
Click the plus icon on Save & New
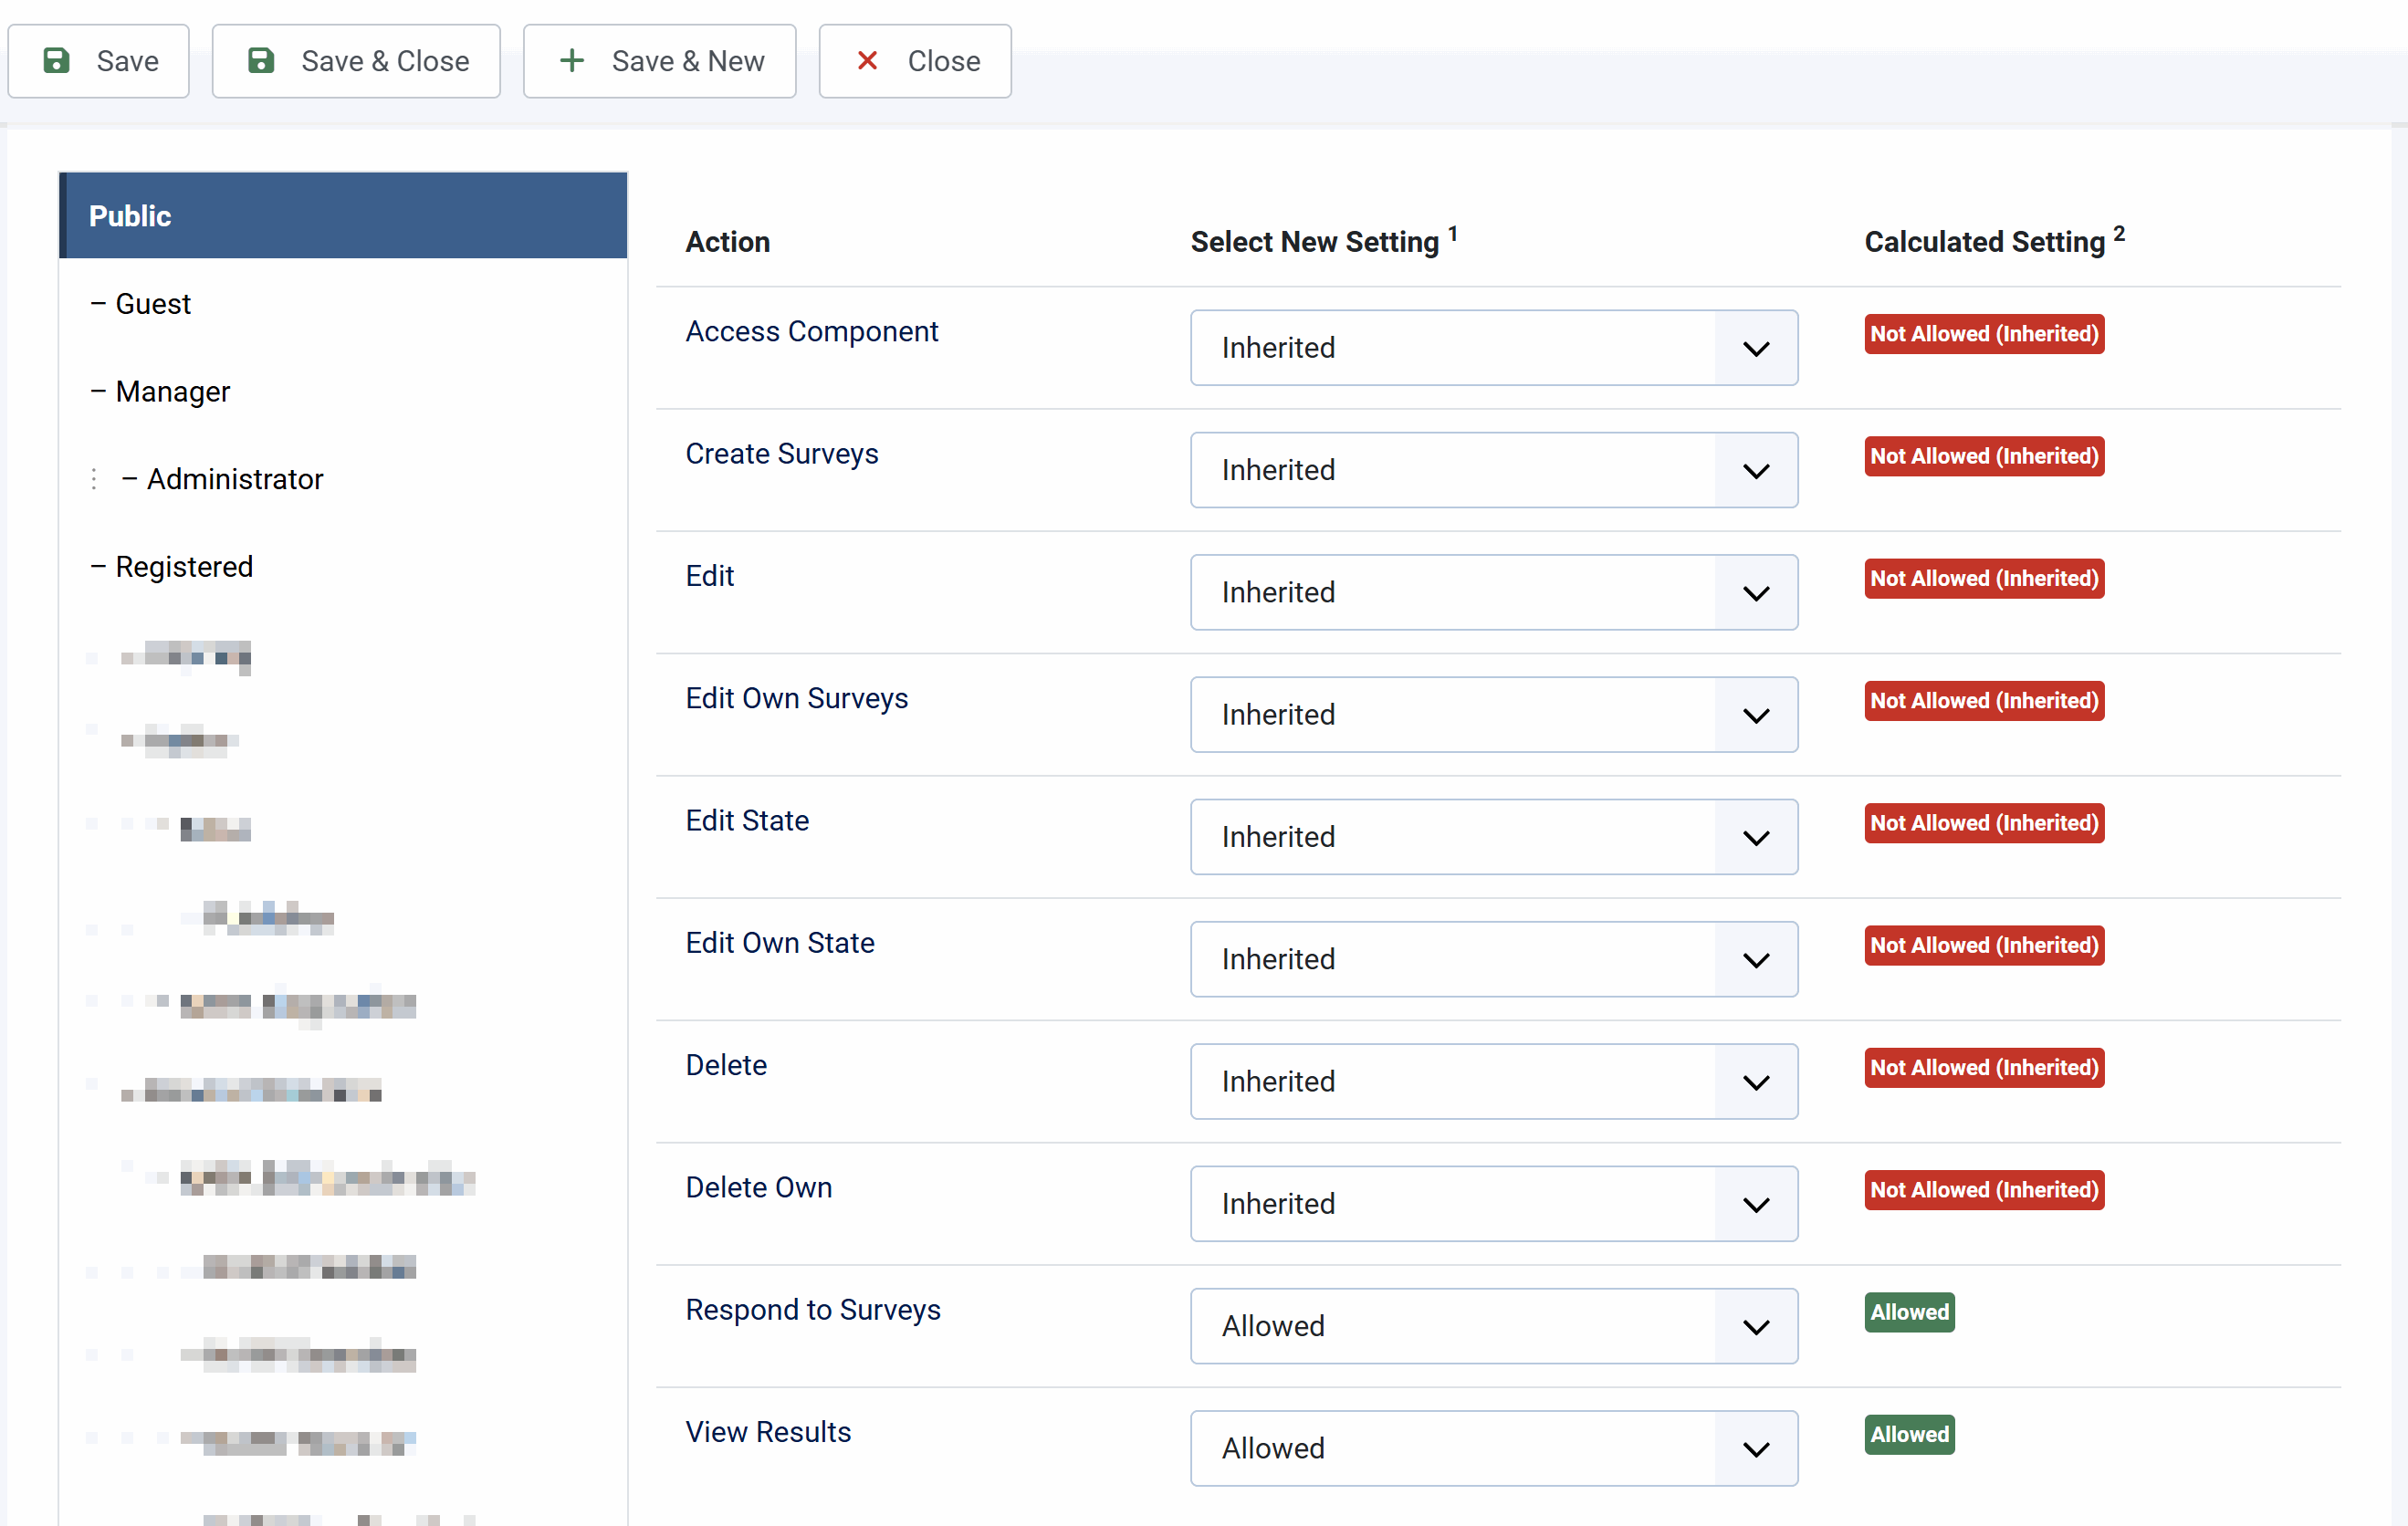(572, 61)
